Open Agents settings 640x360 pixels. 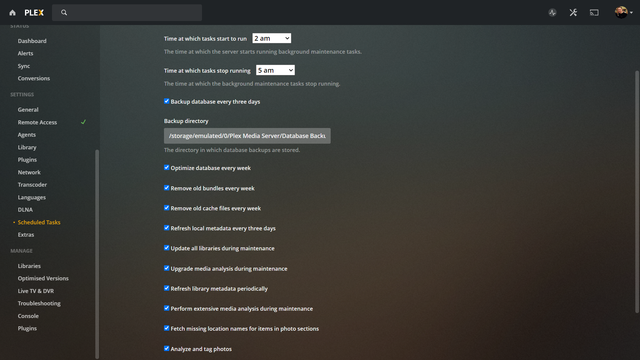(27, 135)
